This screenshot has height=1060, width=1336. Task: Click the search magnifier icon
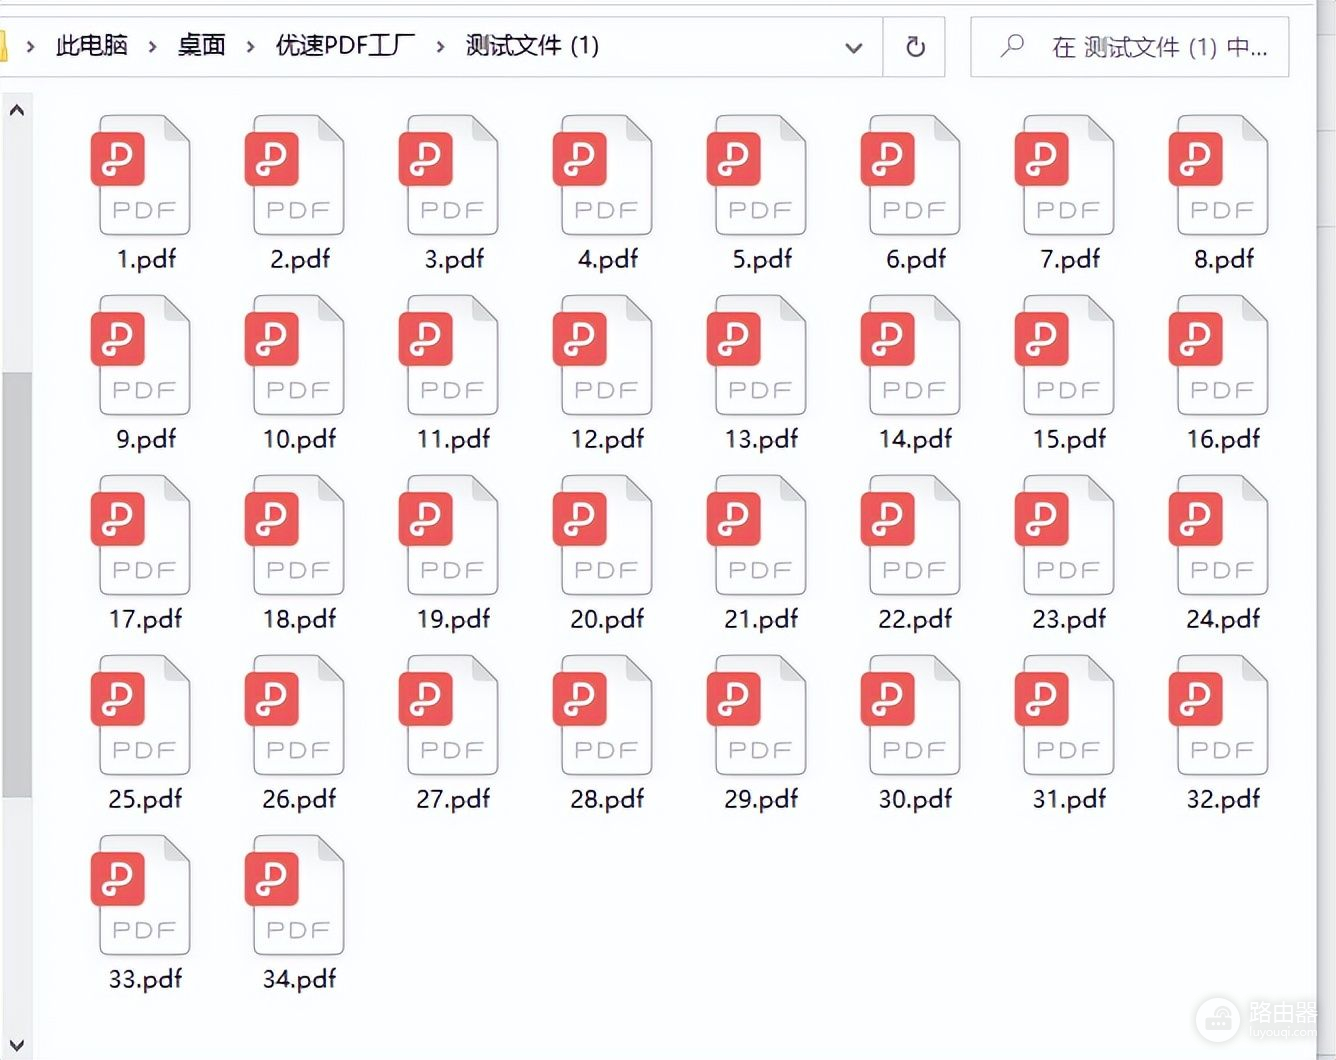click(1012, 46)
